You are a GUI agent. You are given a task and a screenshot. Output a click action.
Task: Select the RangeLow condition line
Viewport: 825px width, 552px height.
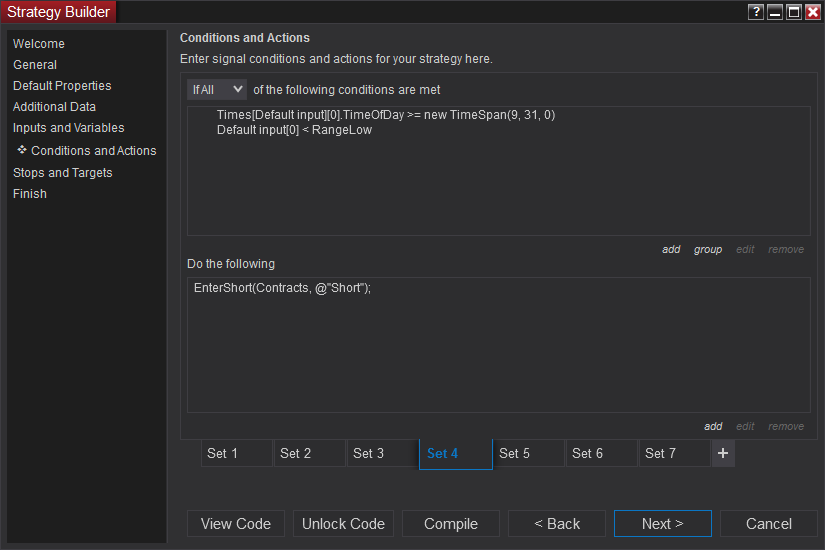click(x=294, y=130)
